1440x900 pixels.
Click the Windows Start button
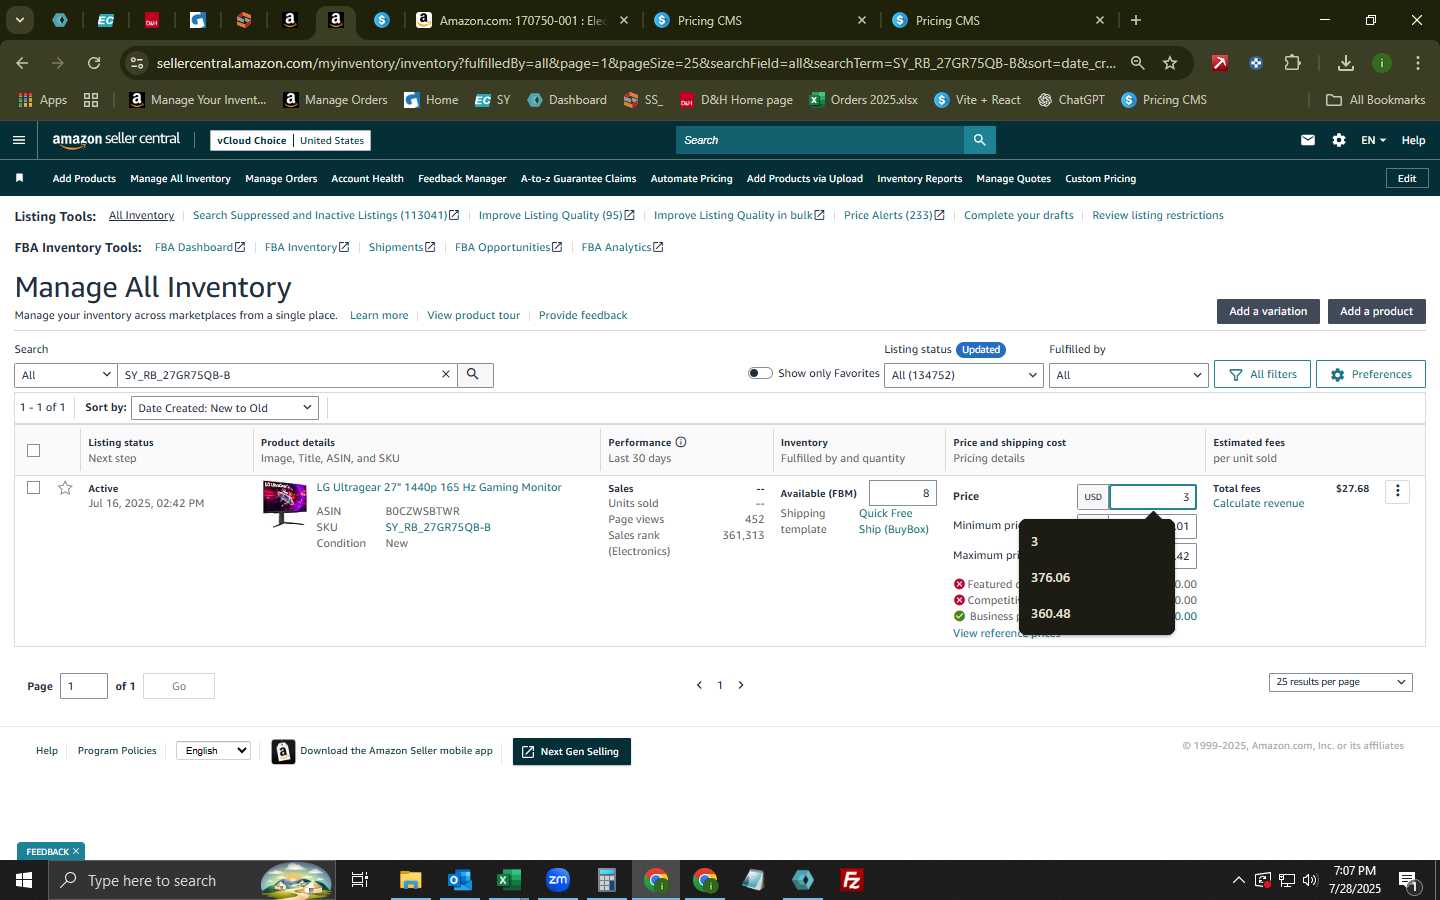pyautogui.click(x=24, y=880)
